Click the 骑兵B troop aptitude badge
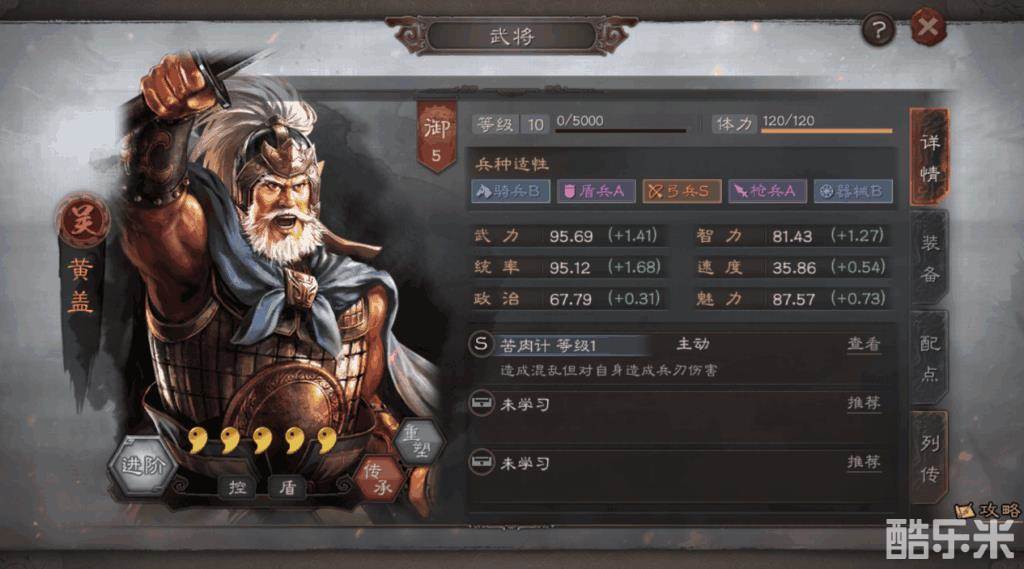Image resolution: width=1024 pixels, height=569 pixels. tap(510, 191)
